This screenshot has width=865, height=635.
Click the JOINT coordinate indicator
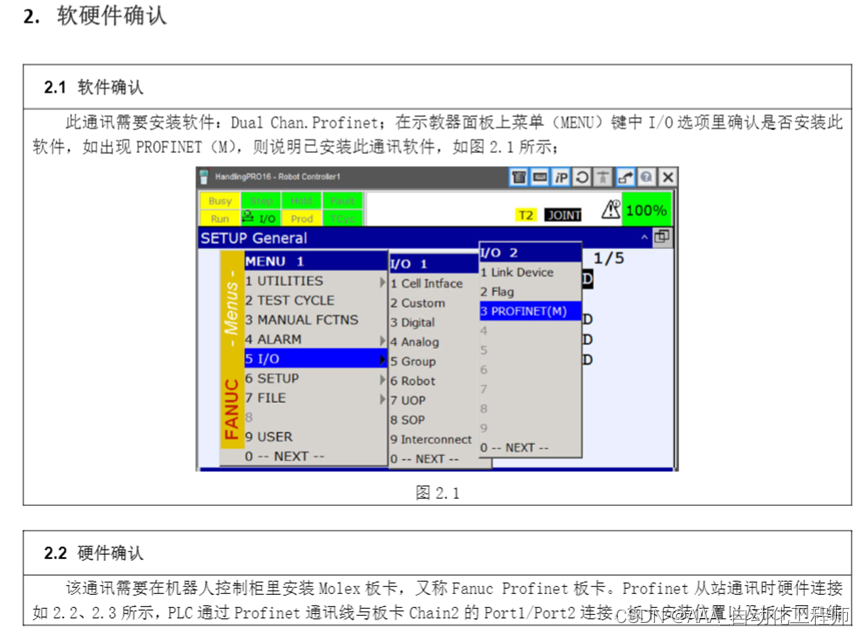coord(563,215)
